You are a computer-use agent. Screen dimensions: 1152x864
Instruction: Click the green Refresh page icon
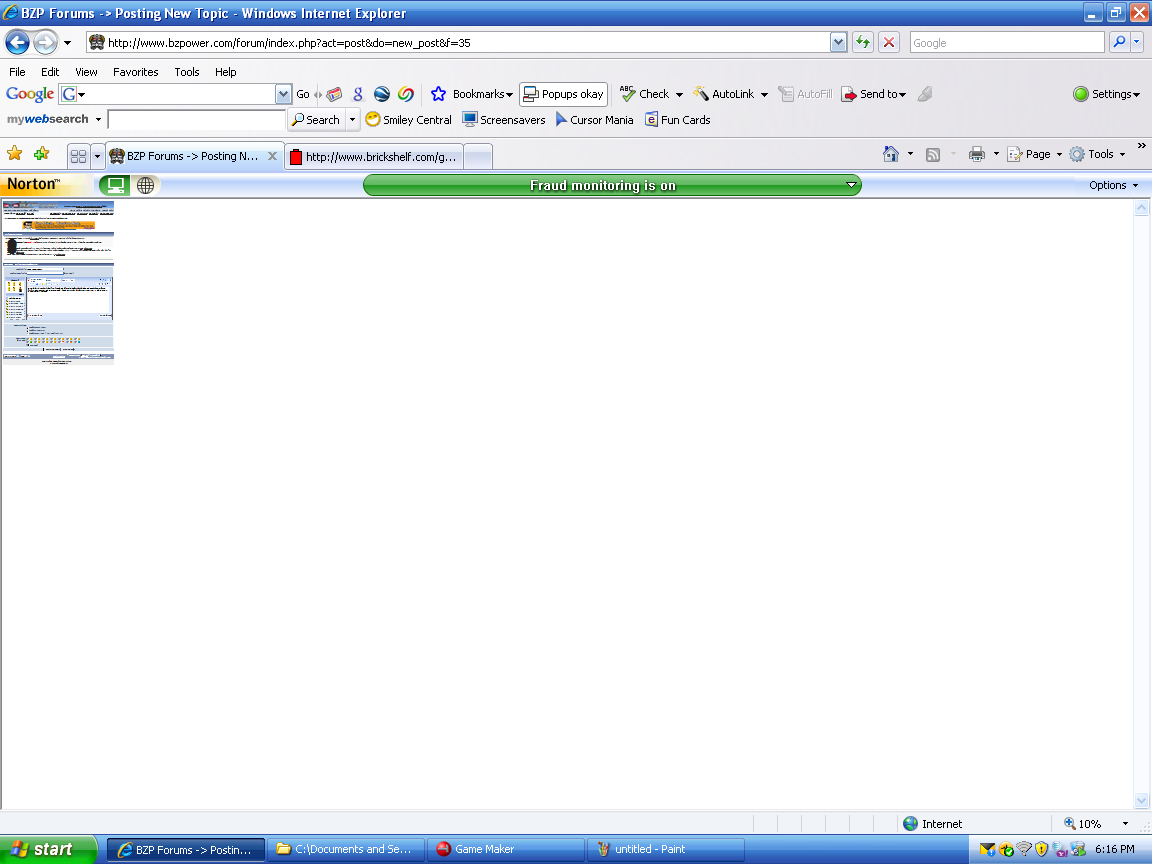(x=863, y=43)
